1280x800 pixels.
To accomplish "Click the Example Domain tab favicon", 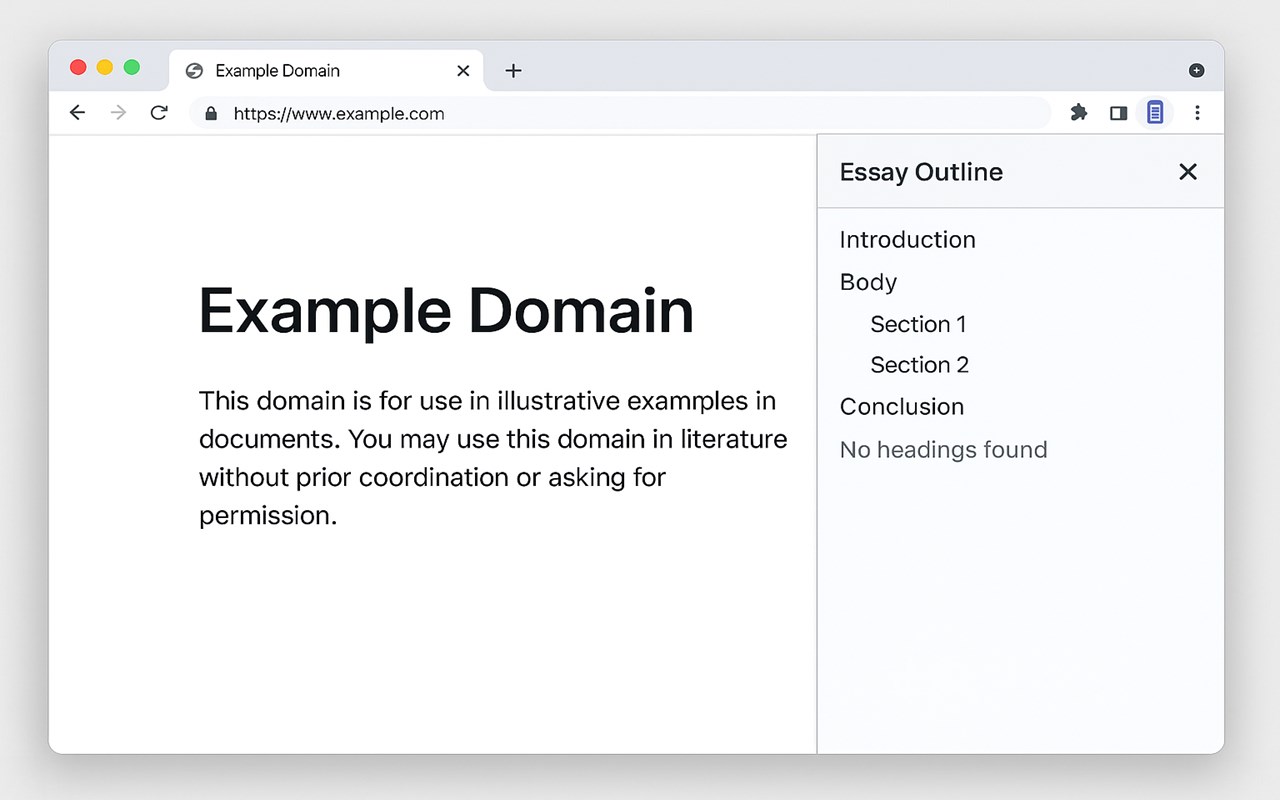I will click(x=195, y=71).
